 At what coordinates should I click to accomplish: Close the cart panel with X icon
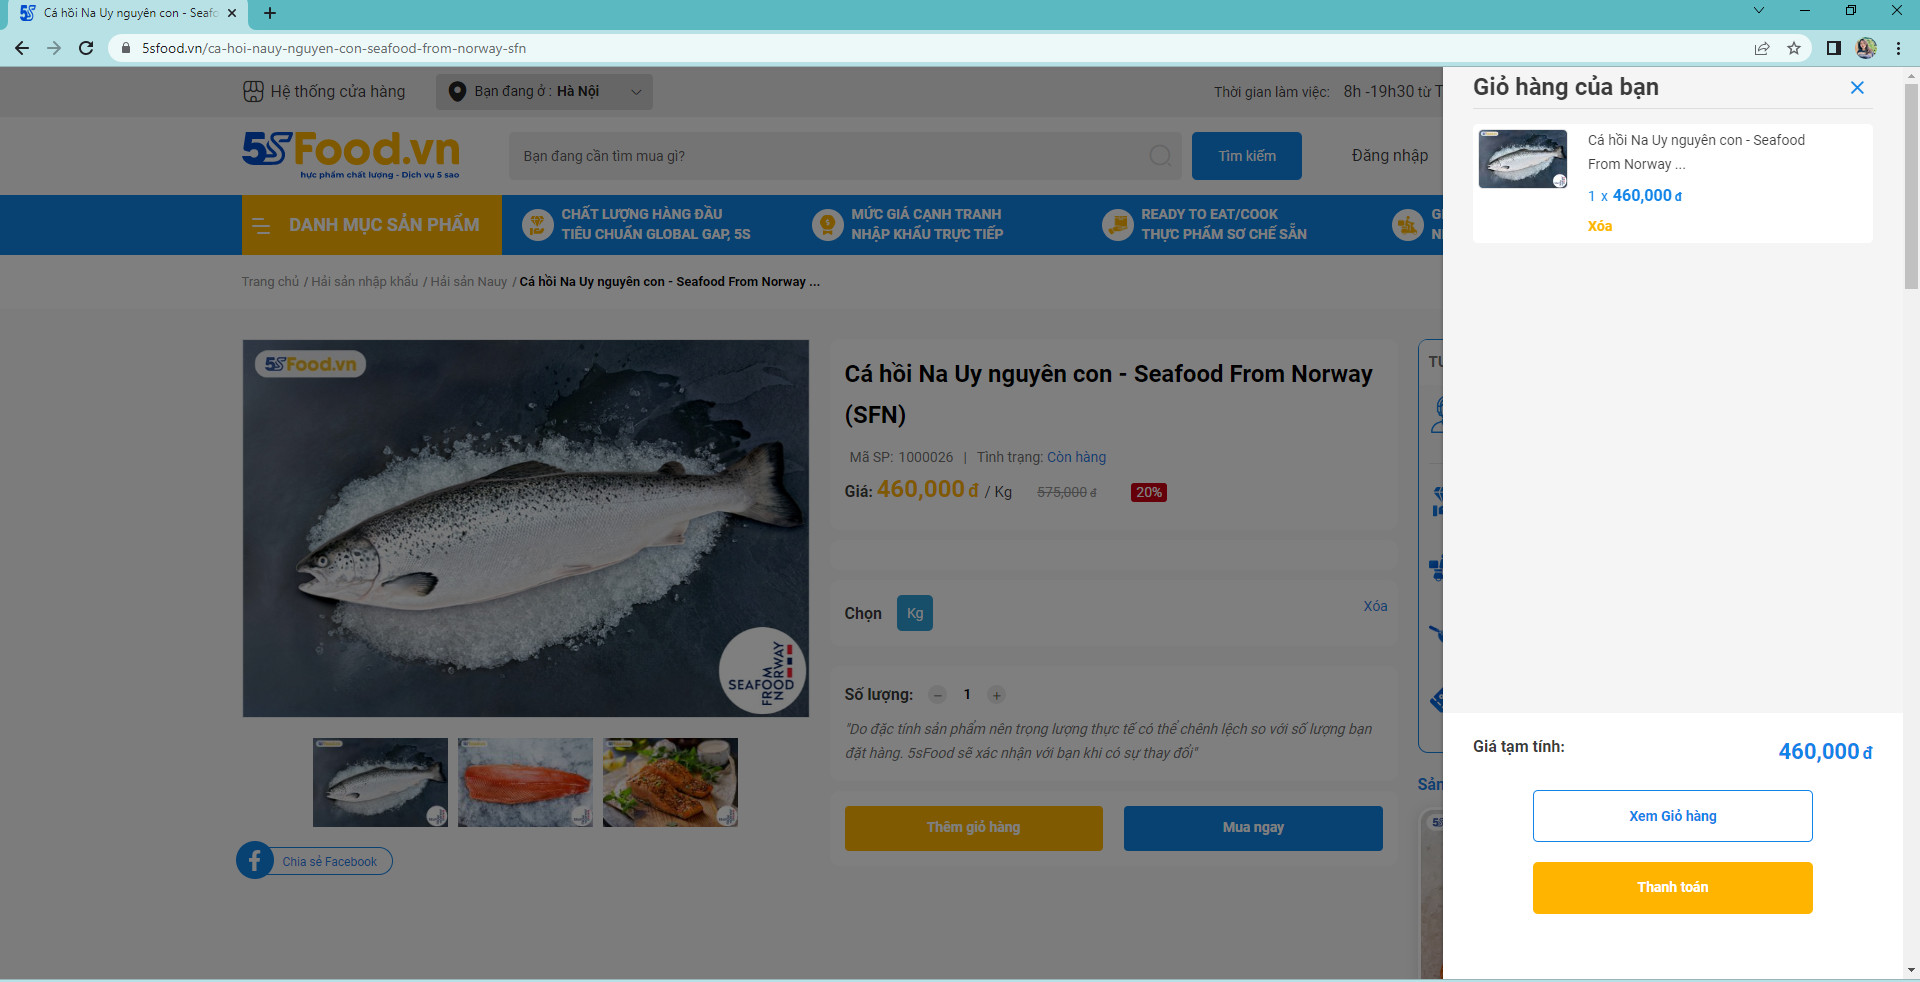click(x=1857, y=88)
